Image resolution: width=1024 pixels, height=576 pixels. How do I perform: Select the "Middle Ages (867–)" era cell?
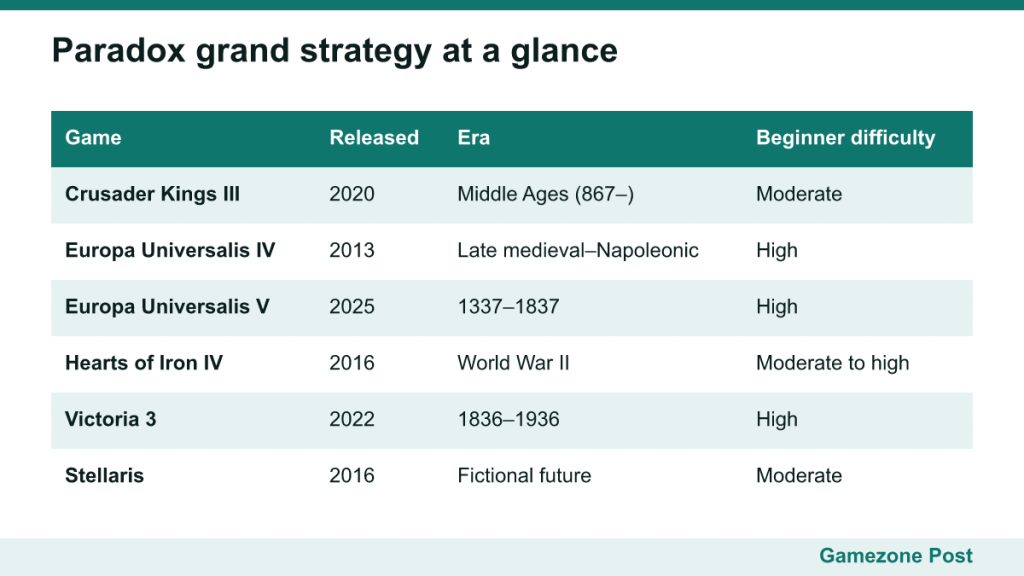point(545,194)
